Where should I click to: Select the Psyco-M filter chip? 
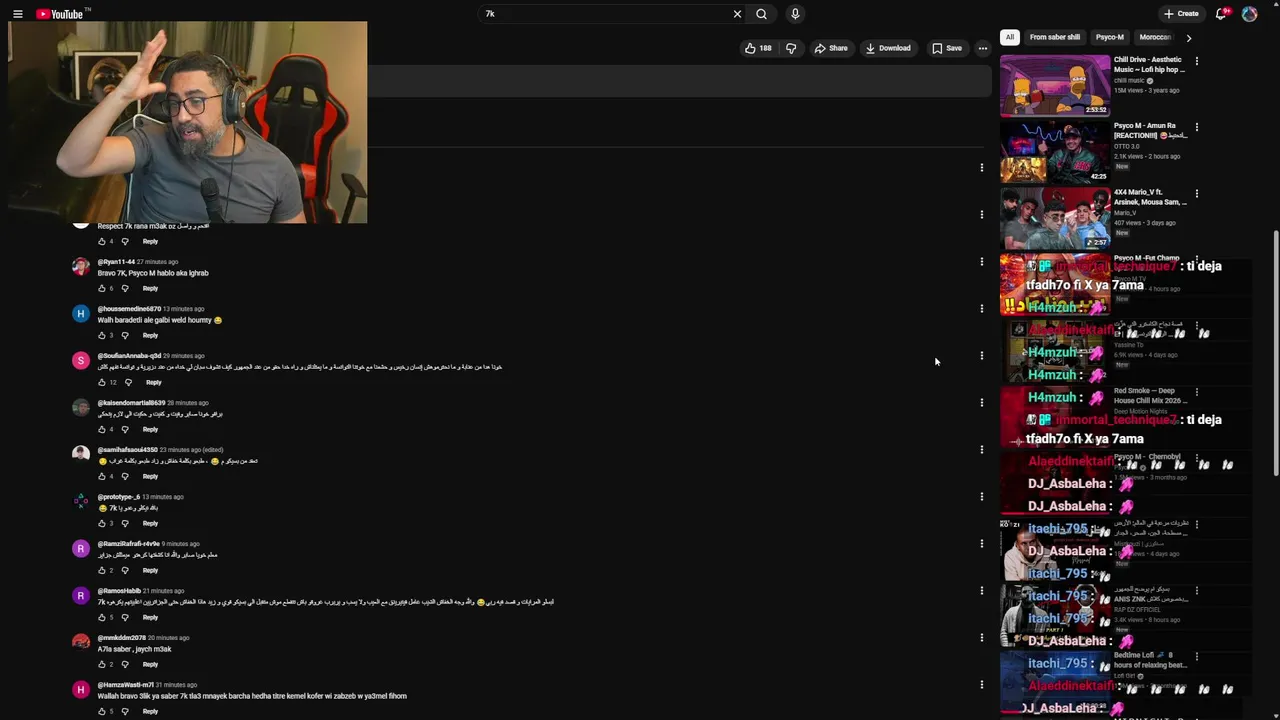1110,37
